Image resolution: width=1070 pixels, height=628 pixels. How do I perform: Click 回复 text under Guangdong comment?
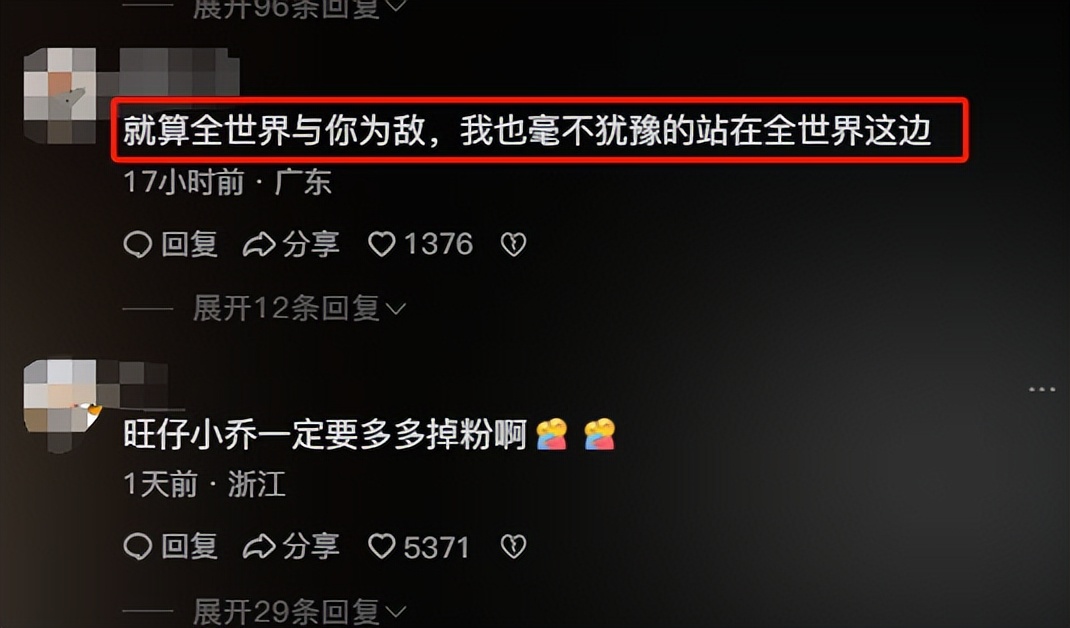coord(190,244)
